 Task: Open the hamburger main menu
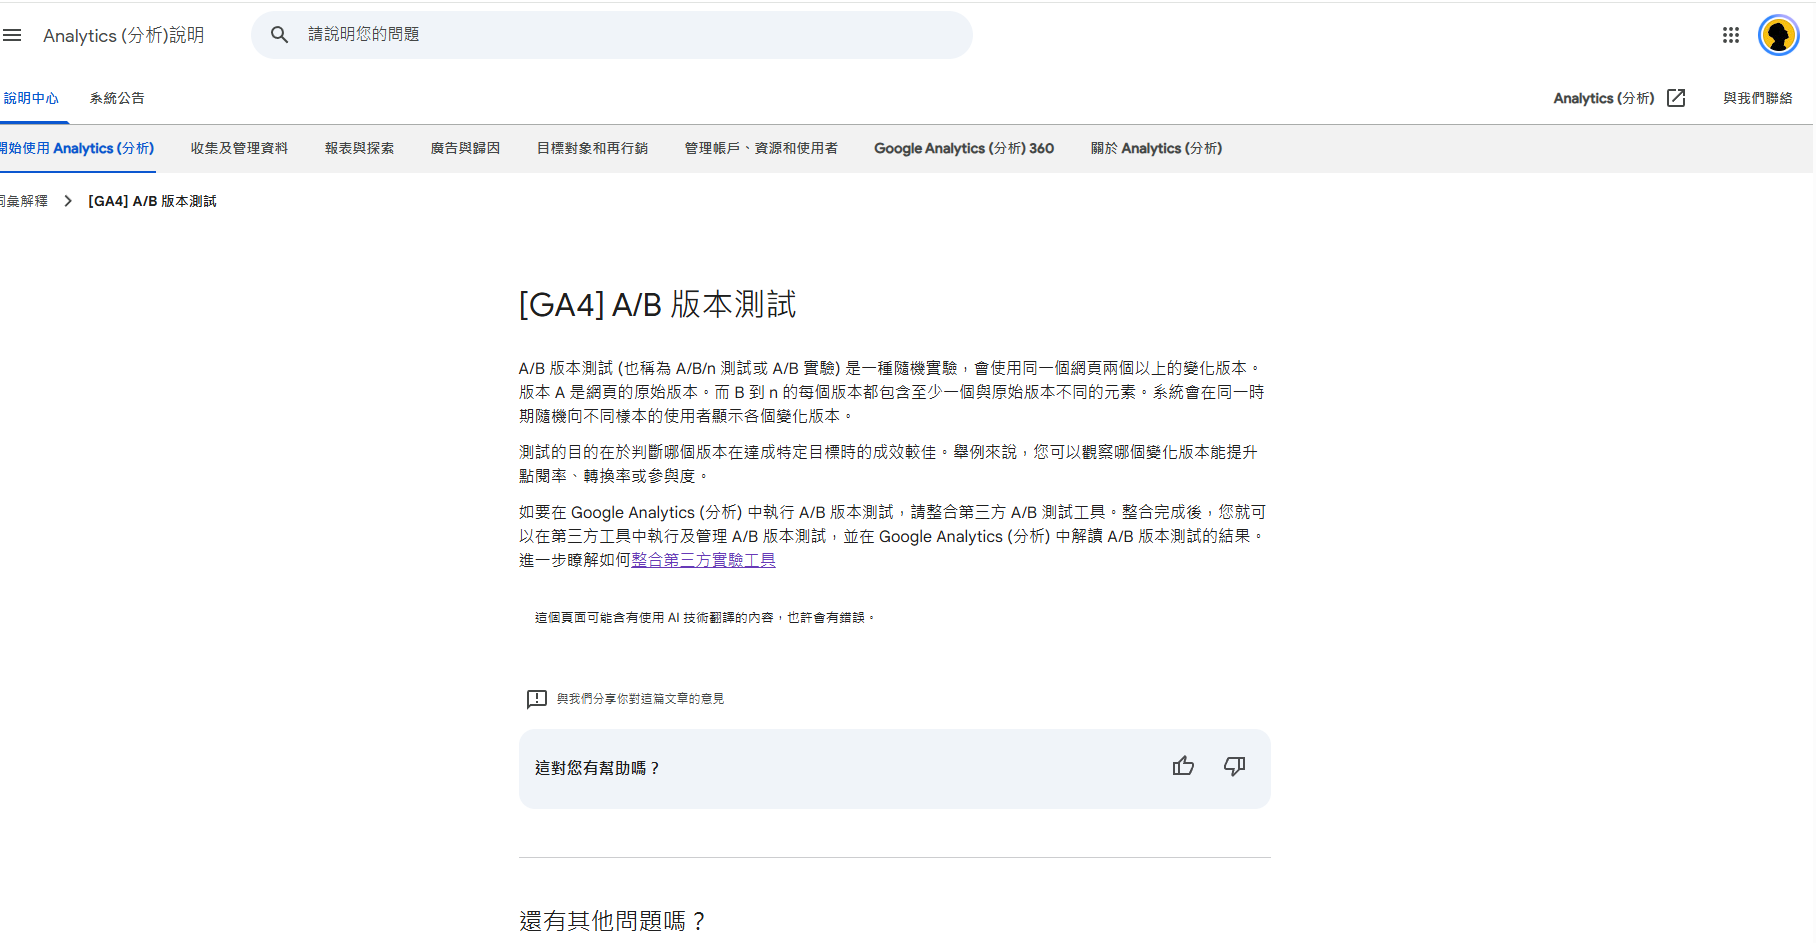coord(12,35)
